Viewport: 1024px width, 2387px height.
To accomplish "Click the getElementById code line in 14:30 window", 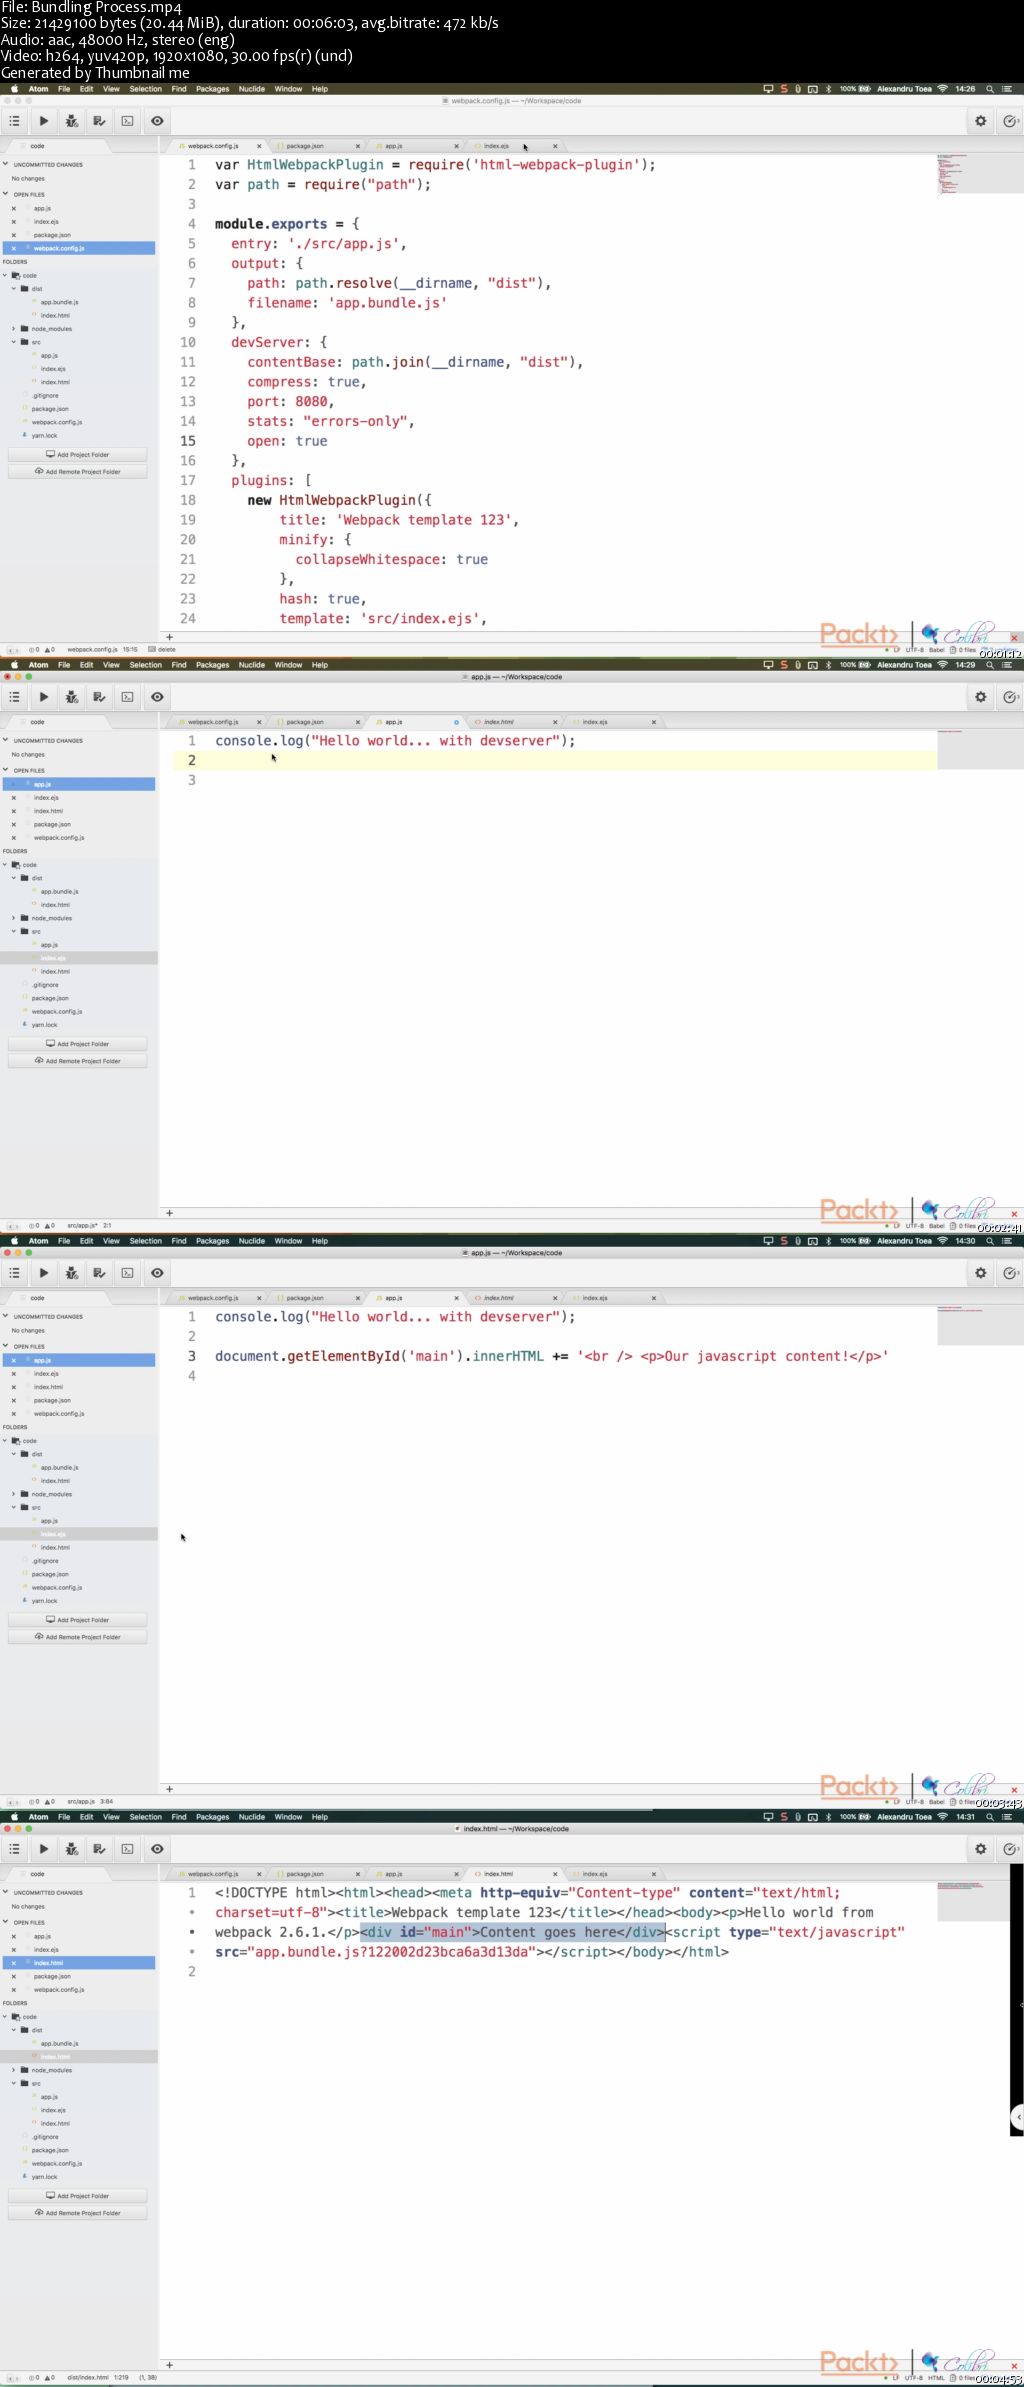I will (552, 1356).
